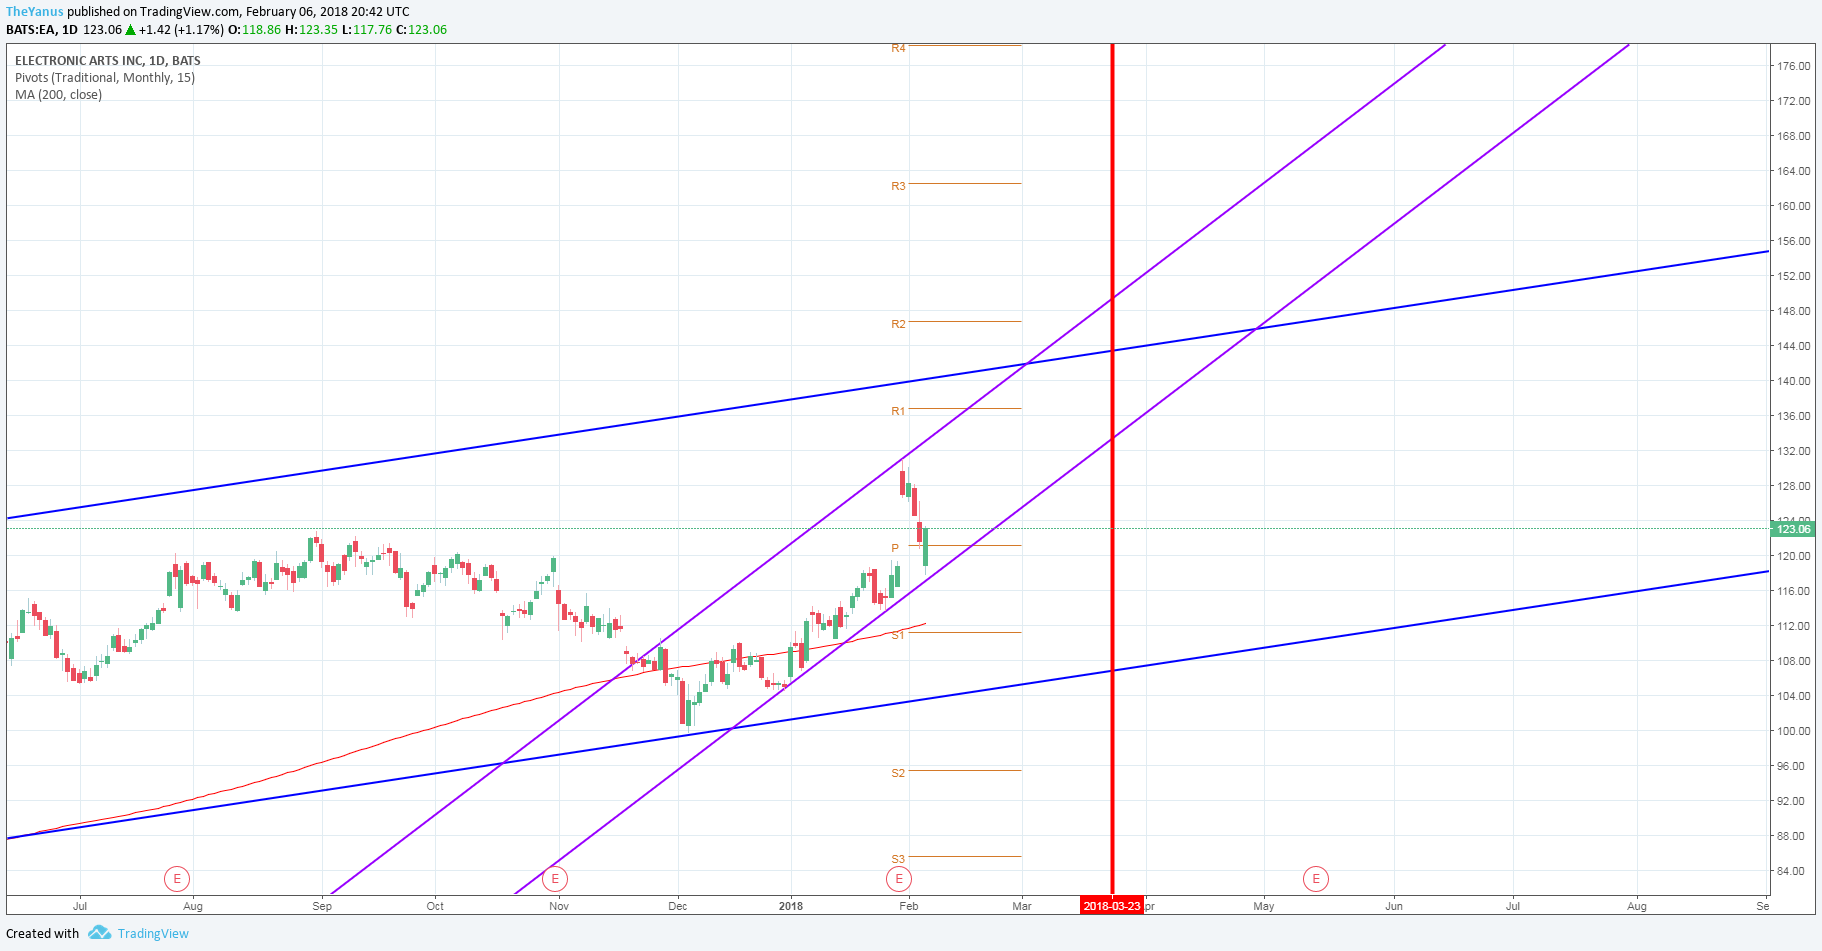Click the 84.00 price axis label
The image size is (1822, 951).
[1793, 871]
